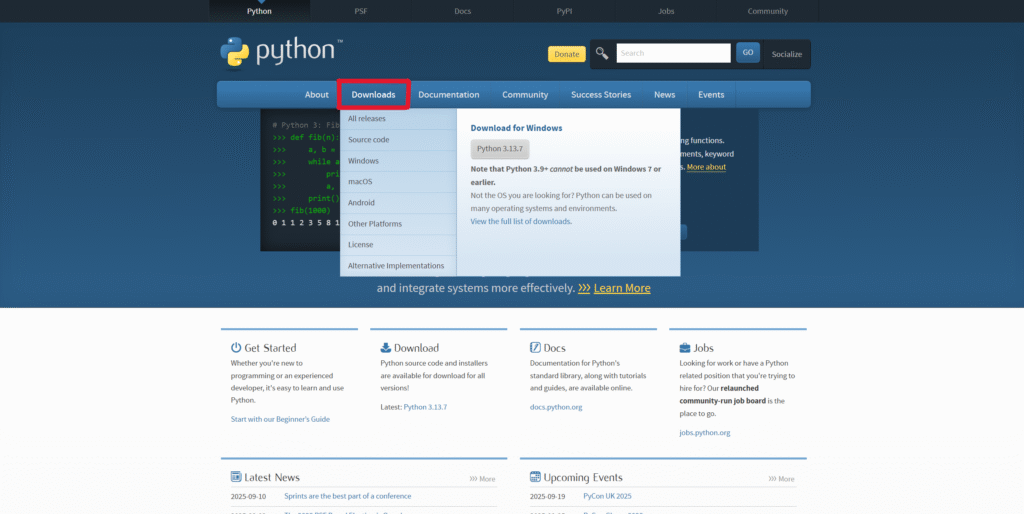This screenshot has height=514, width=1024.
Task: Select All releases menu entry
Action: (366, 119)
